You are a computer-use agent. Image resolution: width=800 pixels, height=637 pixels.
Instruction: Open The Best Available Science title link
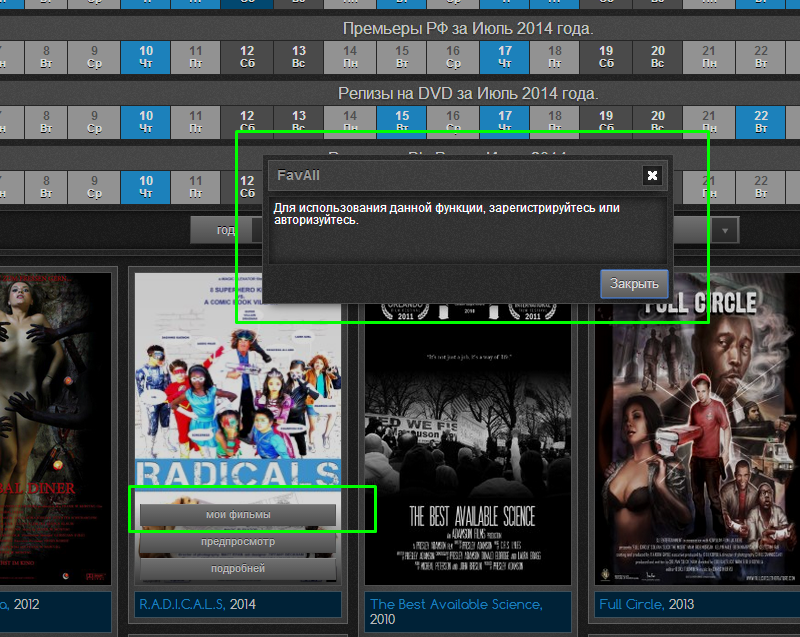[x=456, y=604]
